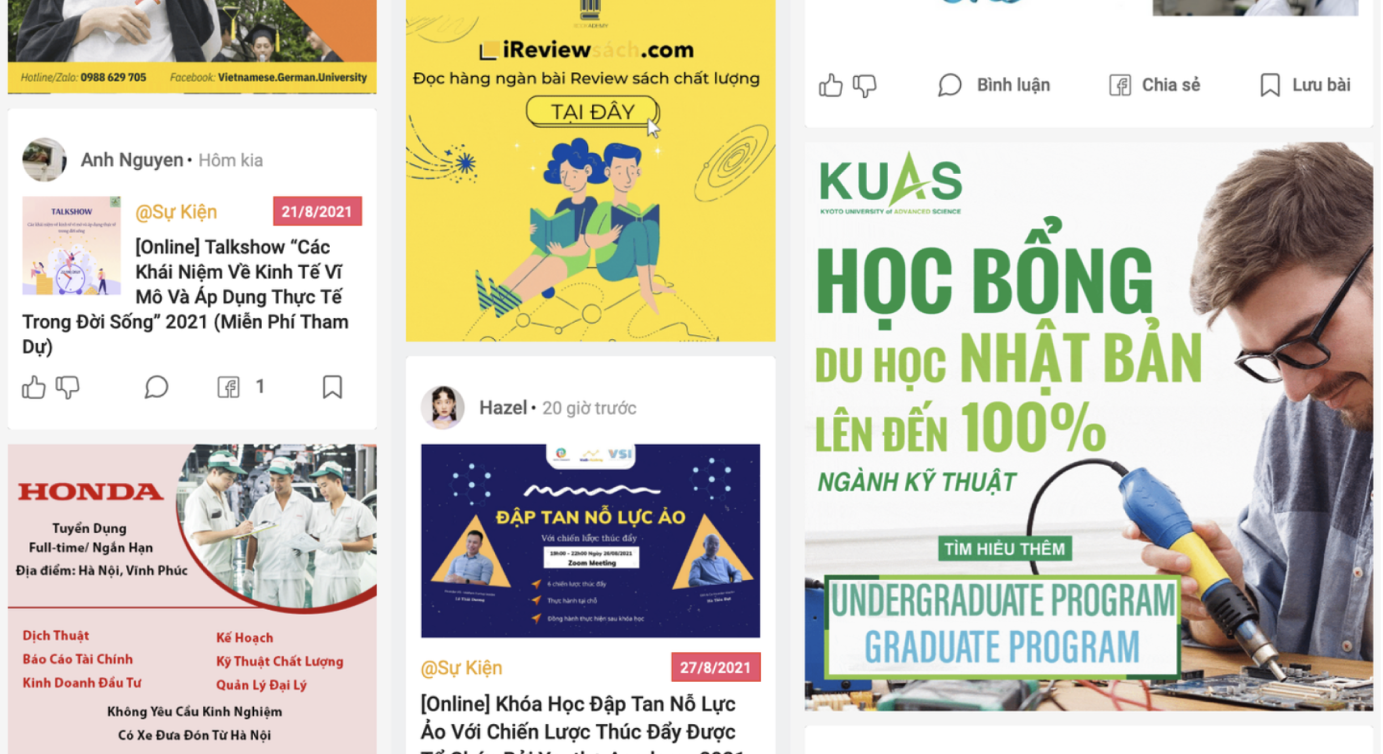Click TÌM HIỂU THÊM on KUAS ad
This screenshot has width=1383, height=754.
click(1005, 549)
